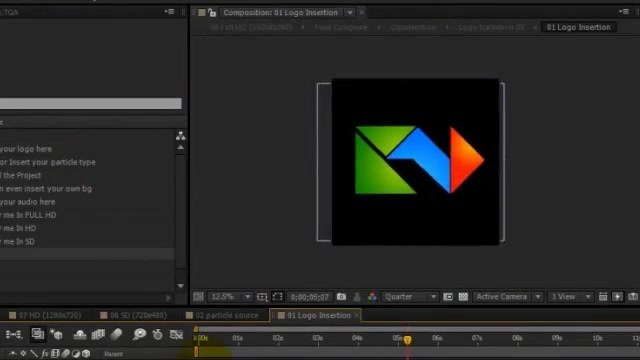Click the current time indicator marker
Viewport: 640px width, 360px height.
pos(407,340)
